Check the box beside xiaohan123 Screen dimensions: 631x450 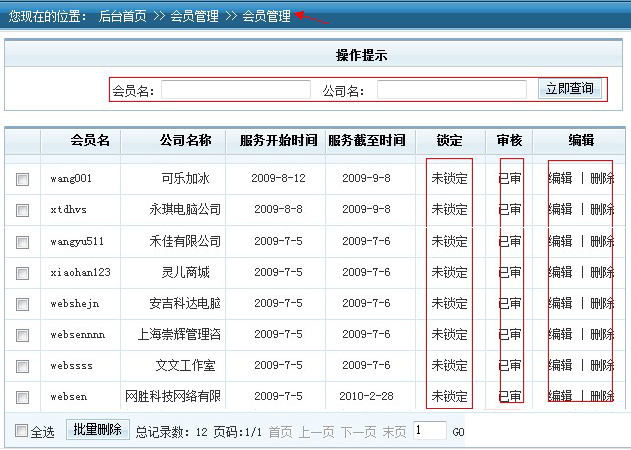(22, 273)
